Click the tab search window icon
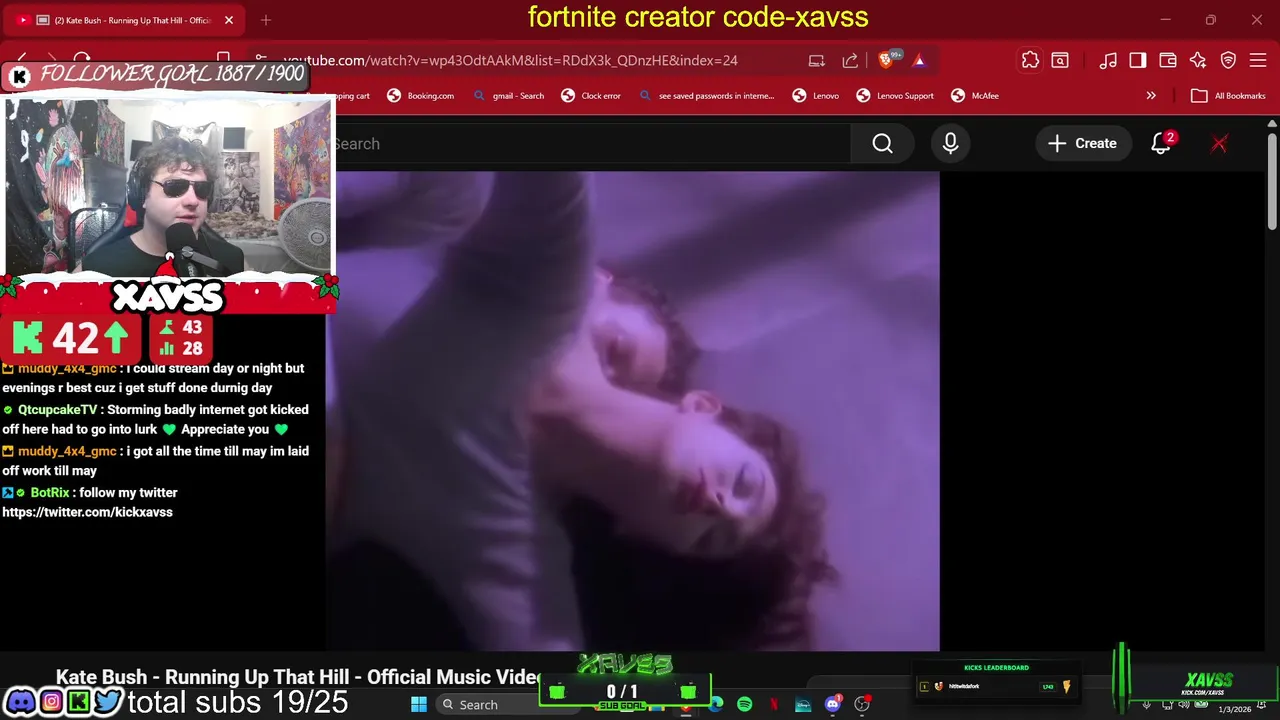The width and height of the screenshot is (1280, 720). (x=1060, y=60)
